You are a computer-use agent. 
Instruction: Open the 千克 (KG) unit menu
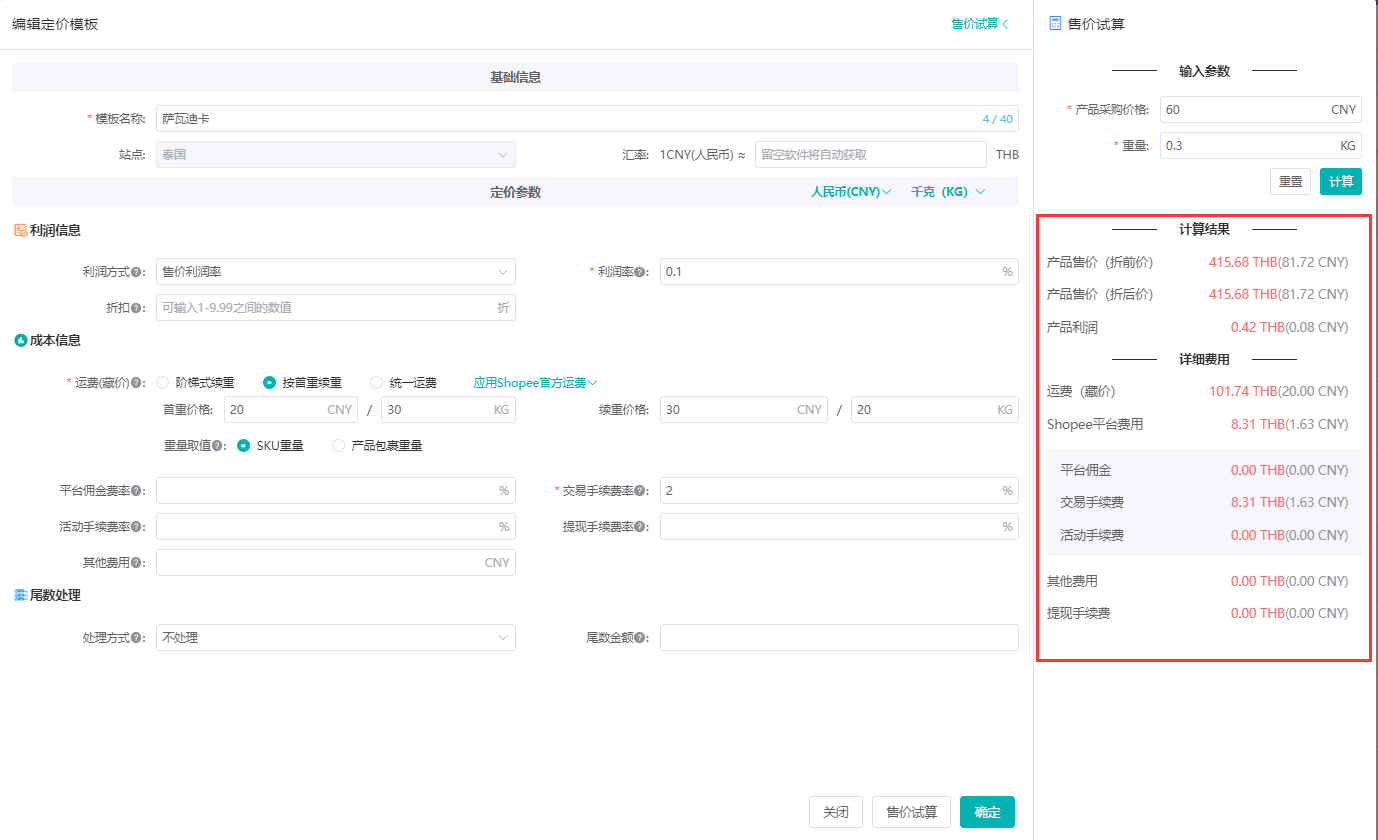coord(947,192)
